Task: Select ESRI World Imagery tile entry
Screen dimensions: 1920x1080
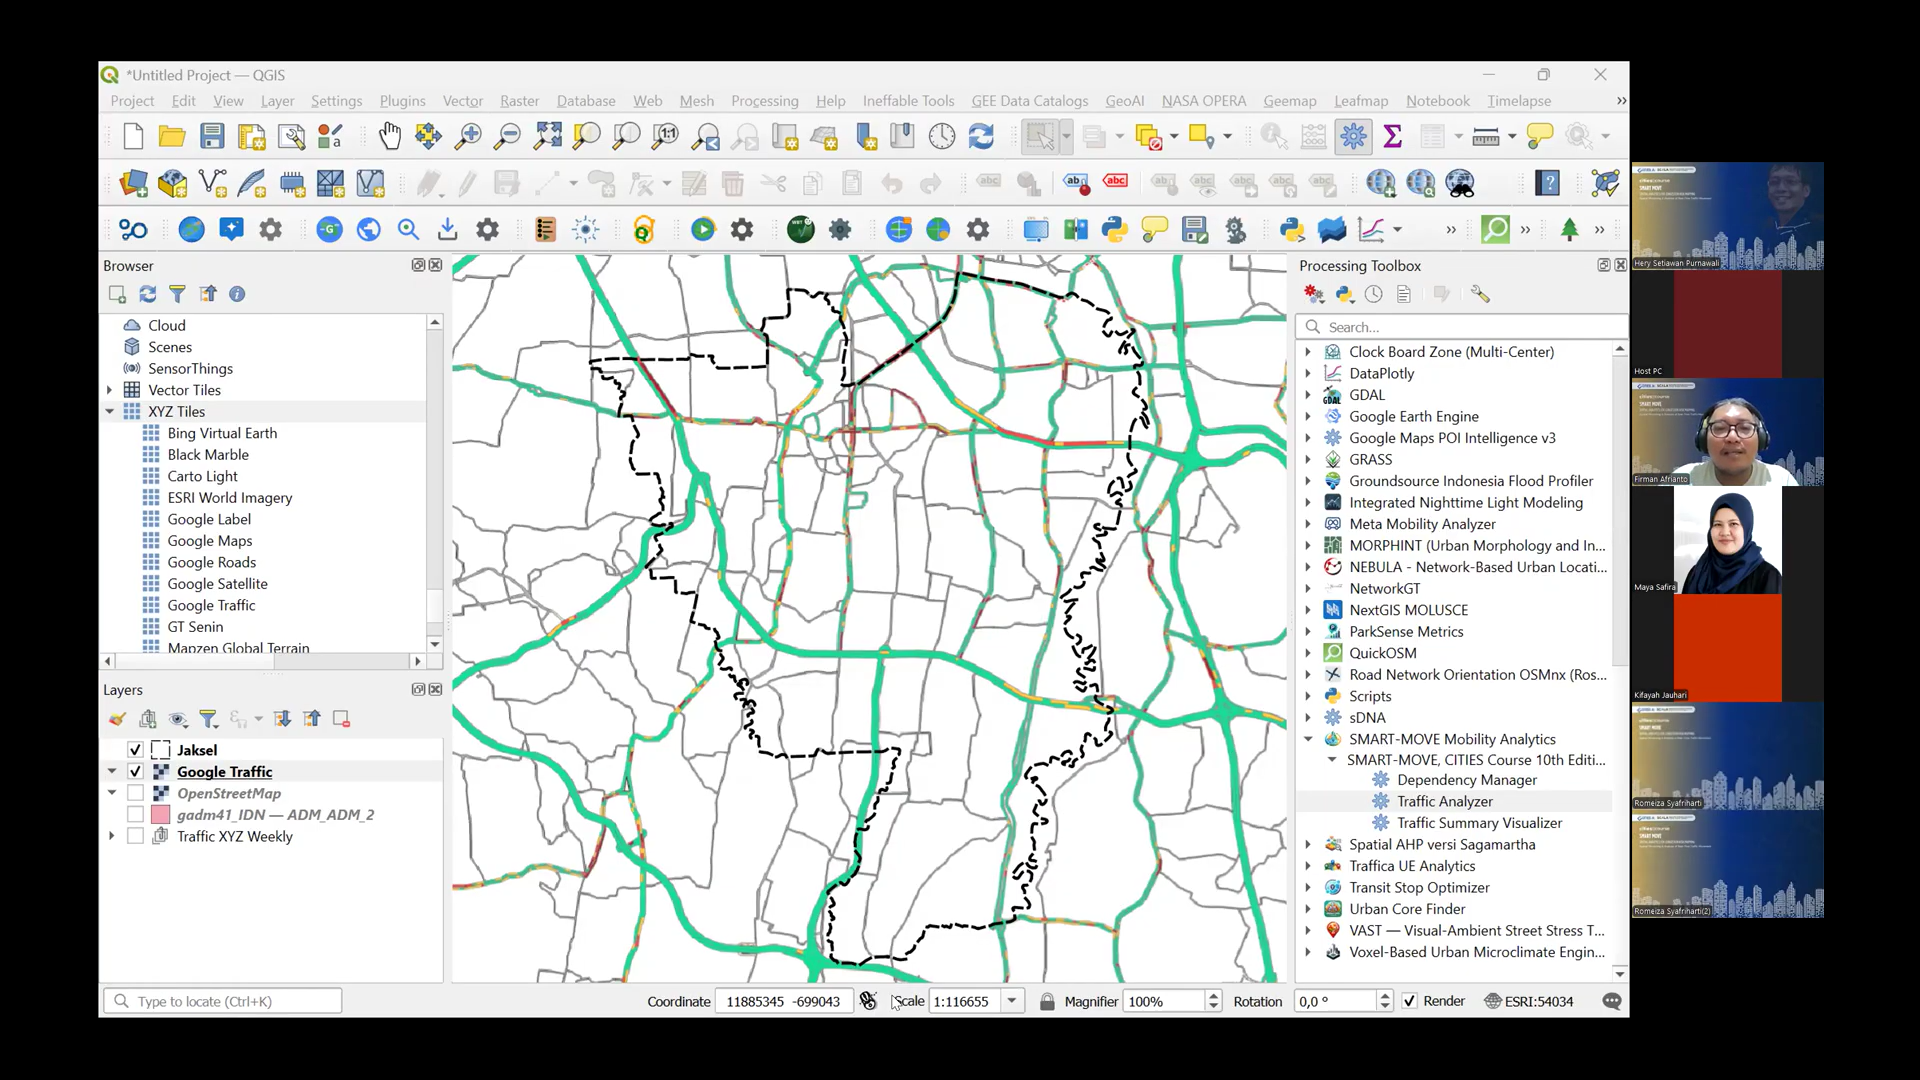Action: (229, 498)
